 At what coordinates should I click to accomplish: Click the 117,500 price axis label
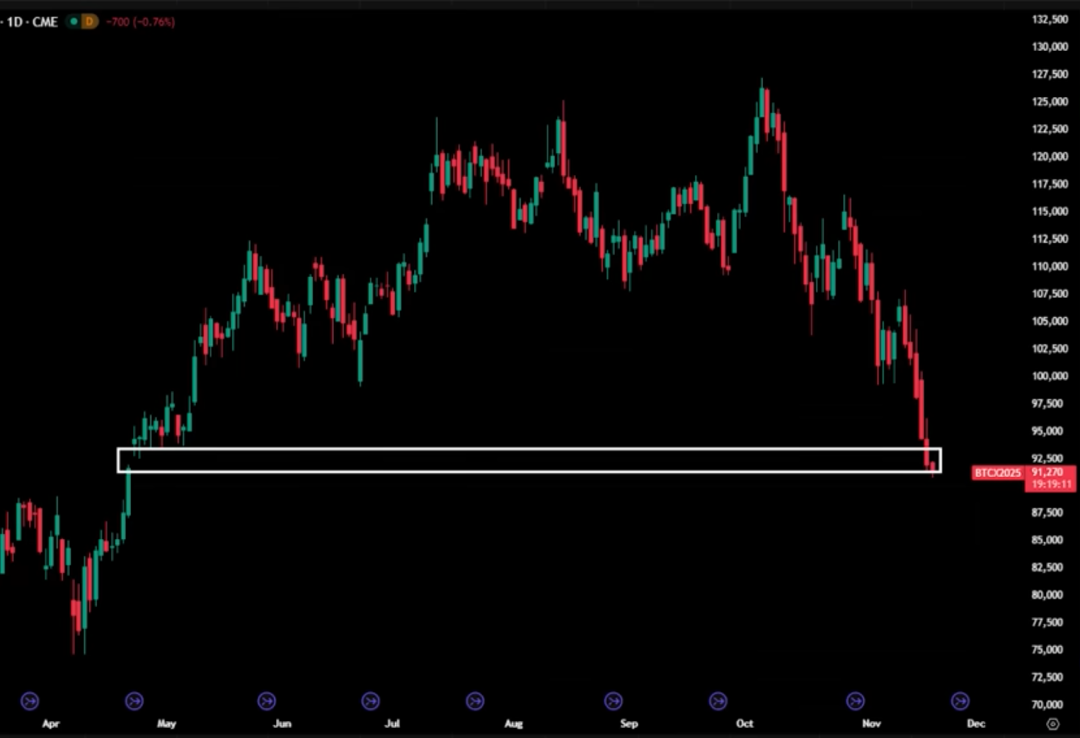(1050, 184)
